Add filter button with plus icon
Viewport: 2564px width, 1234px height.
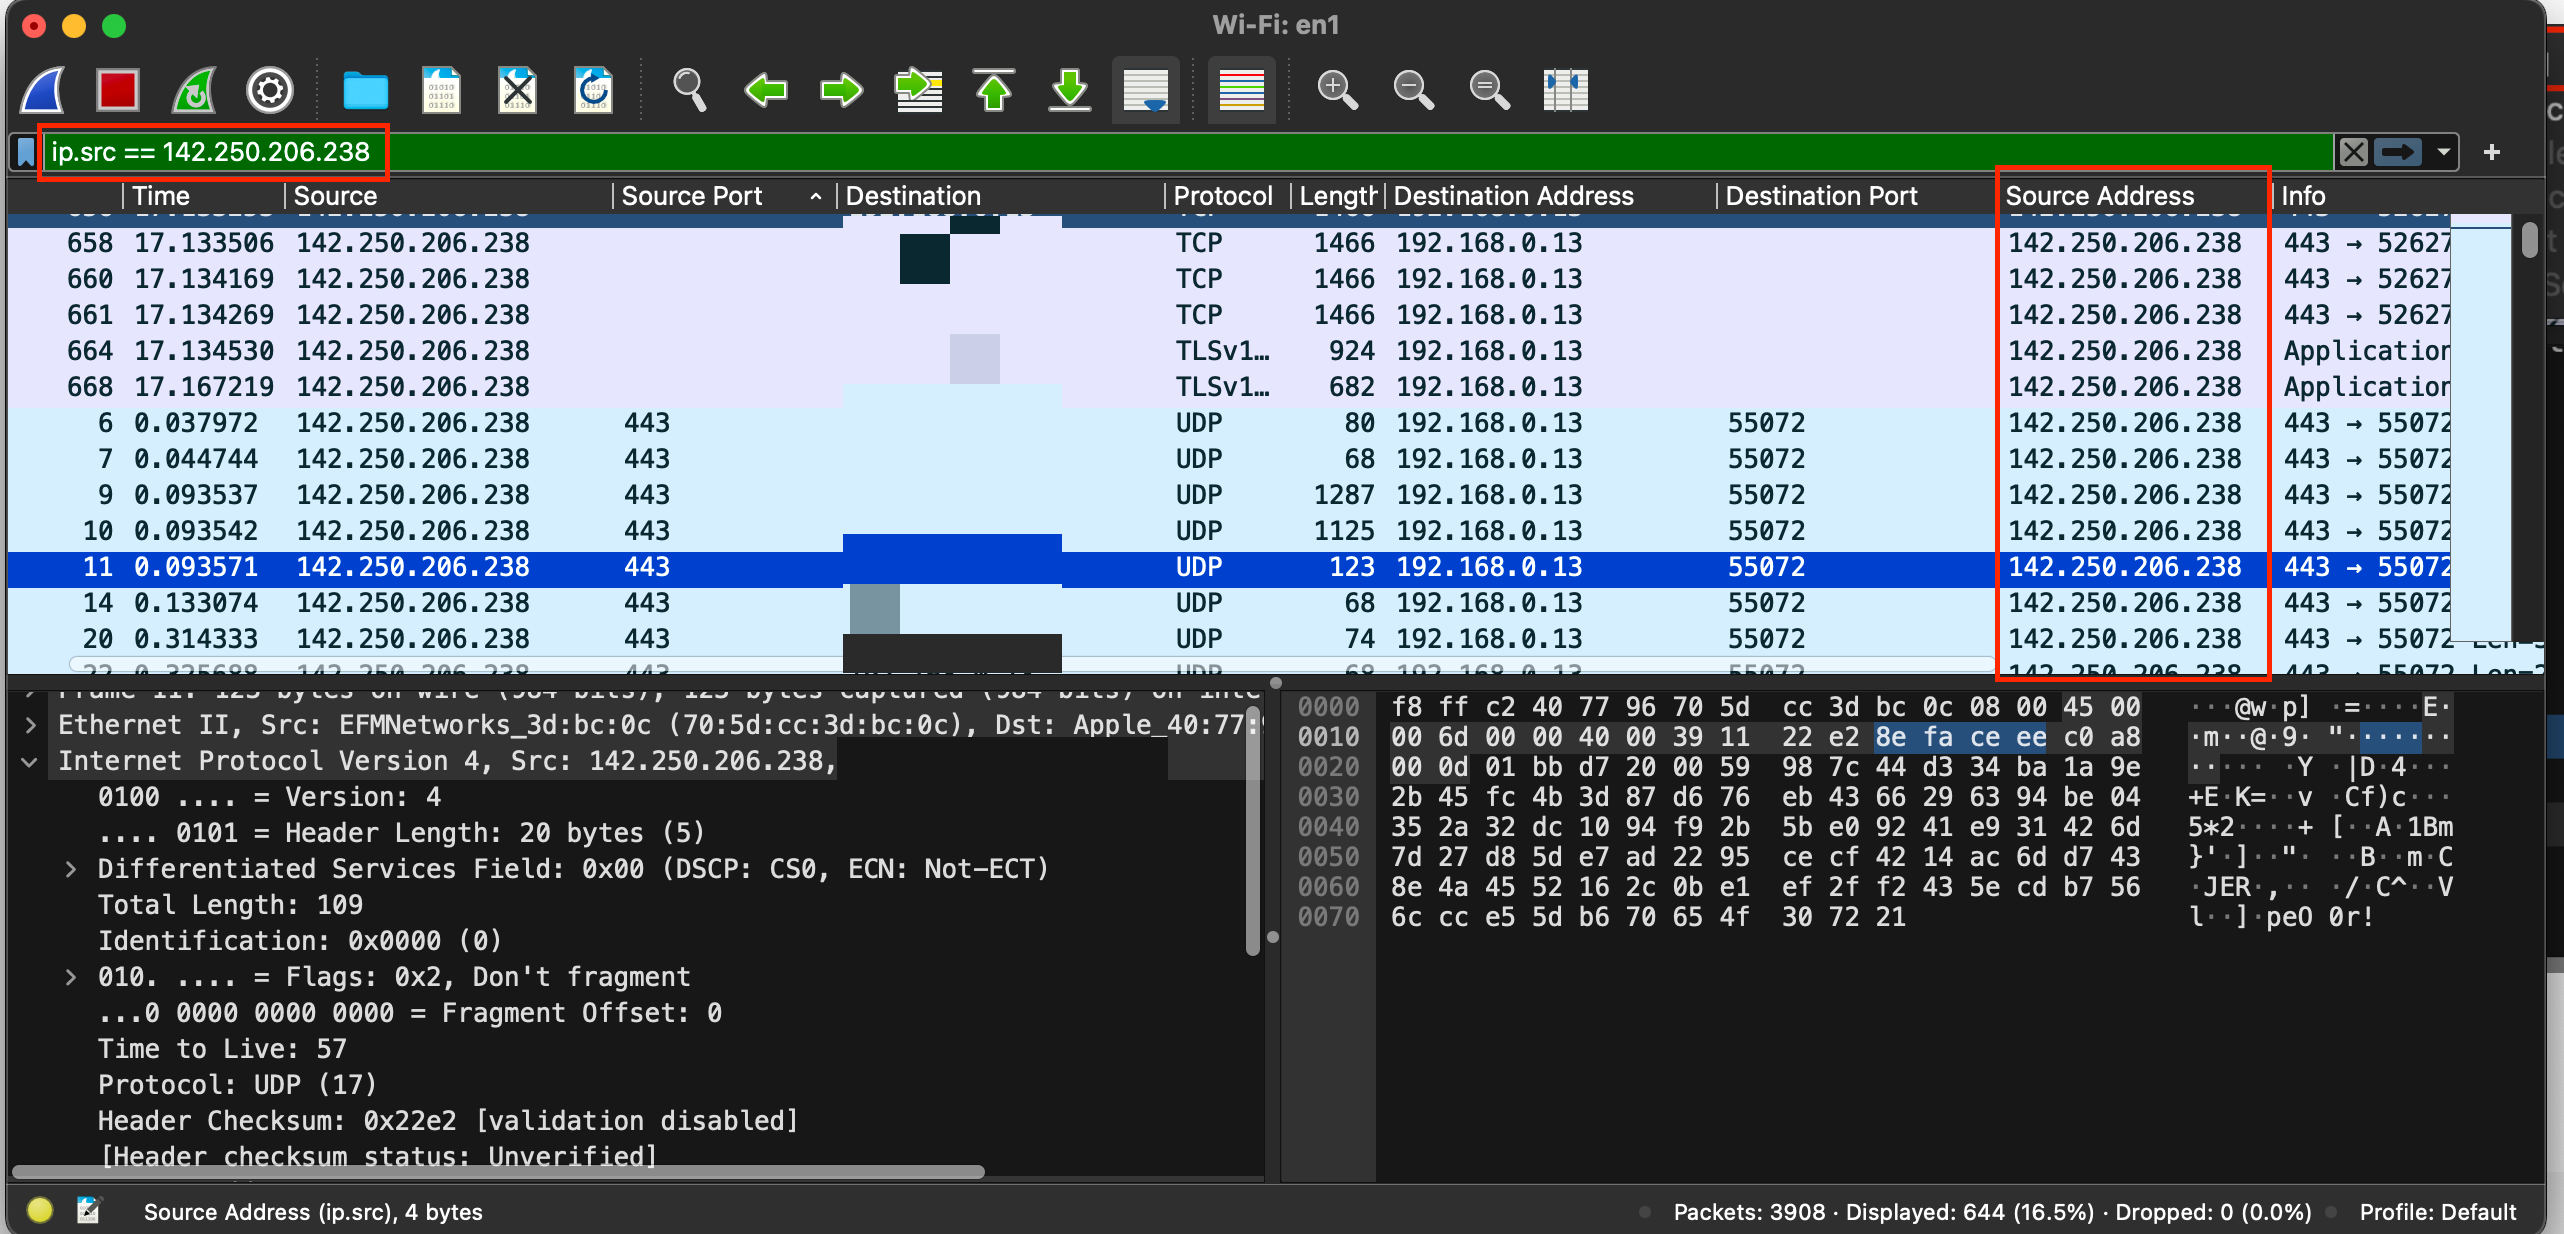point(2492,152)
